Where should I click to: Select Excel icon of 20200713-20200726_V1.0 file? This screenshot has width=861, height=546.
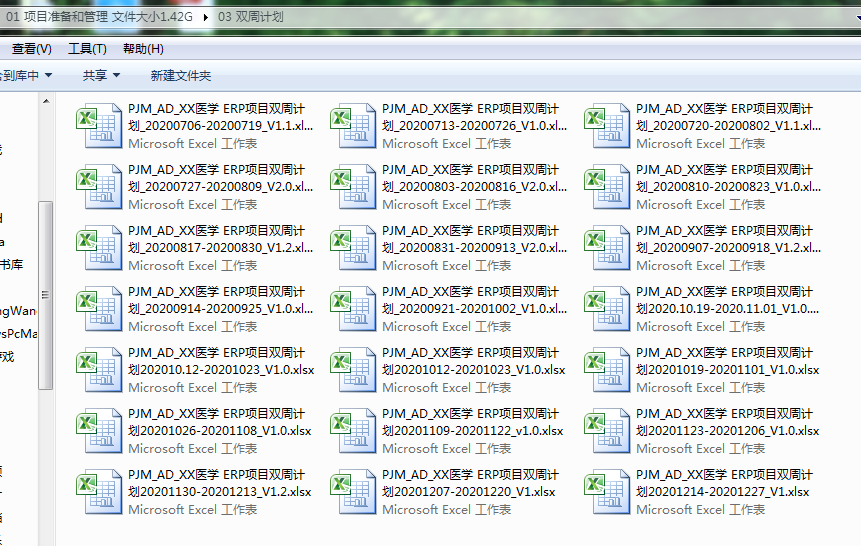353,126
